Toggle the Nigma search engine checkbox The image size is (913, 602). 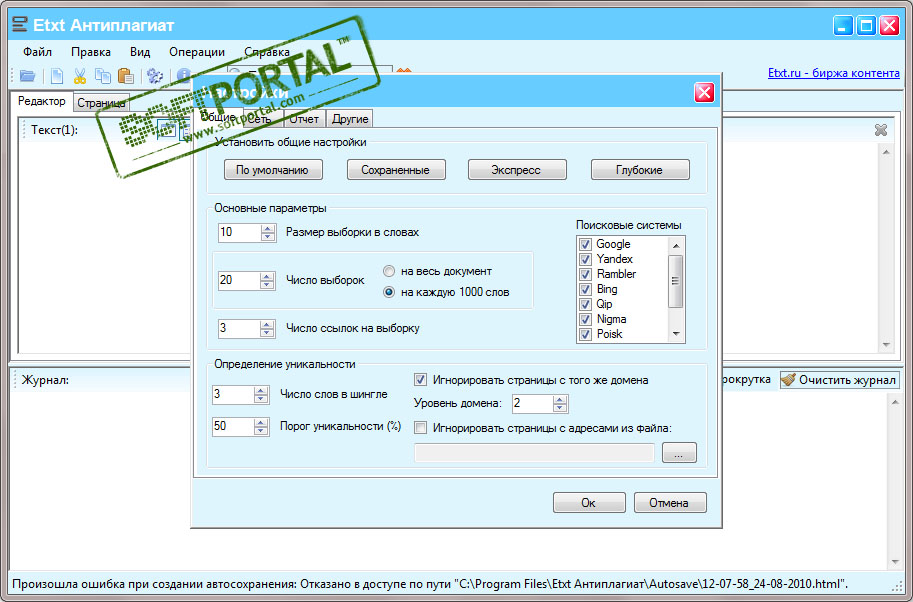click(586, 320)
